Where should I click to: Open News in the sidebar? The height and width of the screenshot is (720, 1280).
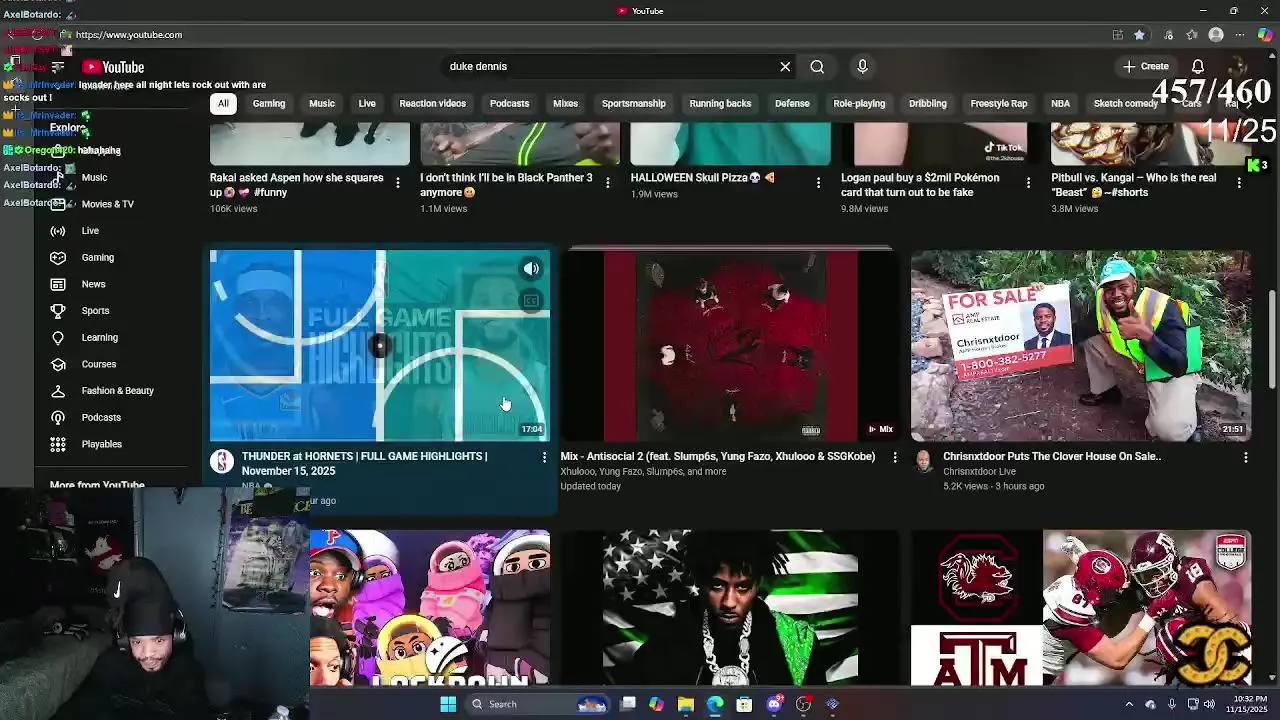pos(93,284)
